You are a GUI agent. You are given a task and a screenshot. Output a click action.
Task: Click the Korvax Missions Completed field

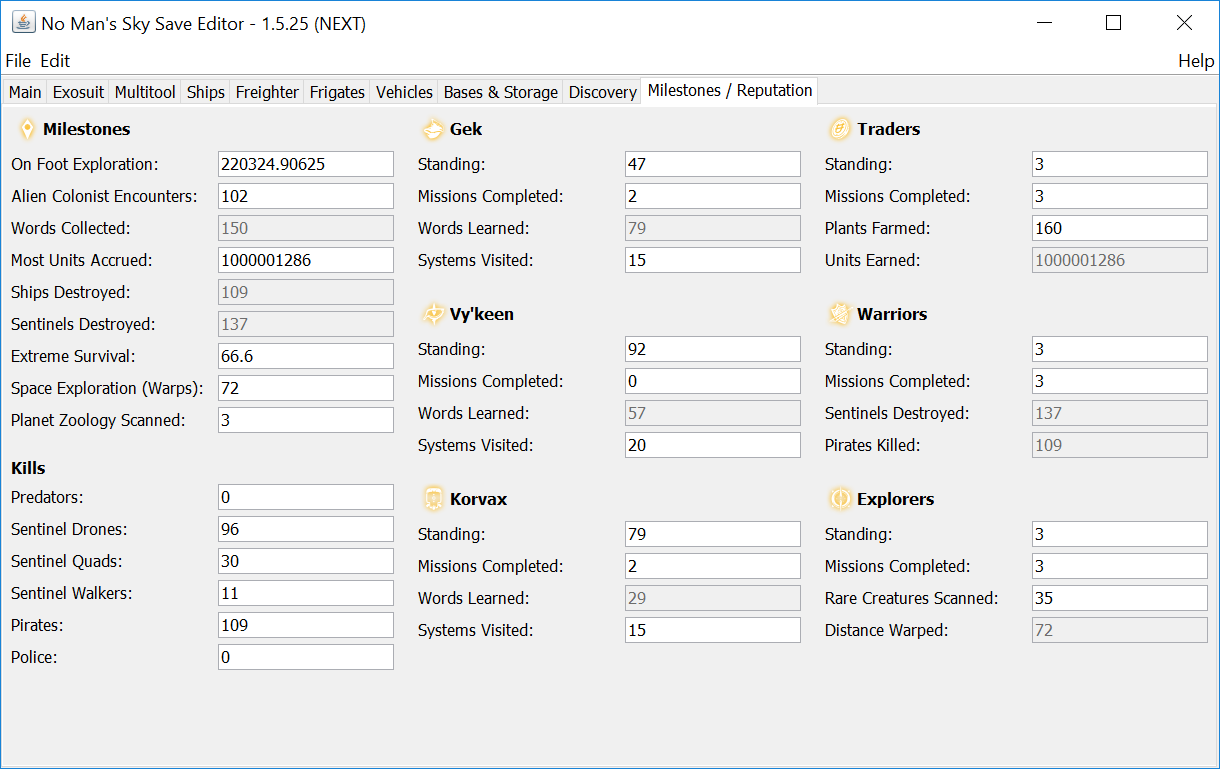713,566
